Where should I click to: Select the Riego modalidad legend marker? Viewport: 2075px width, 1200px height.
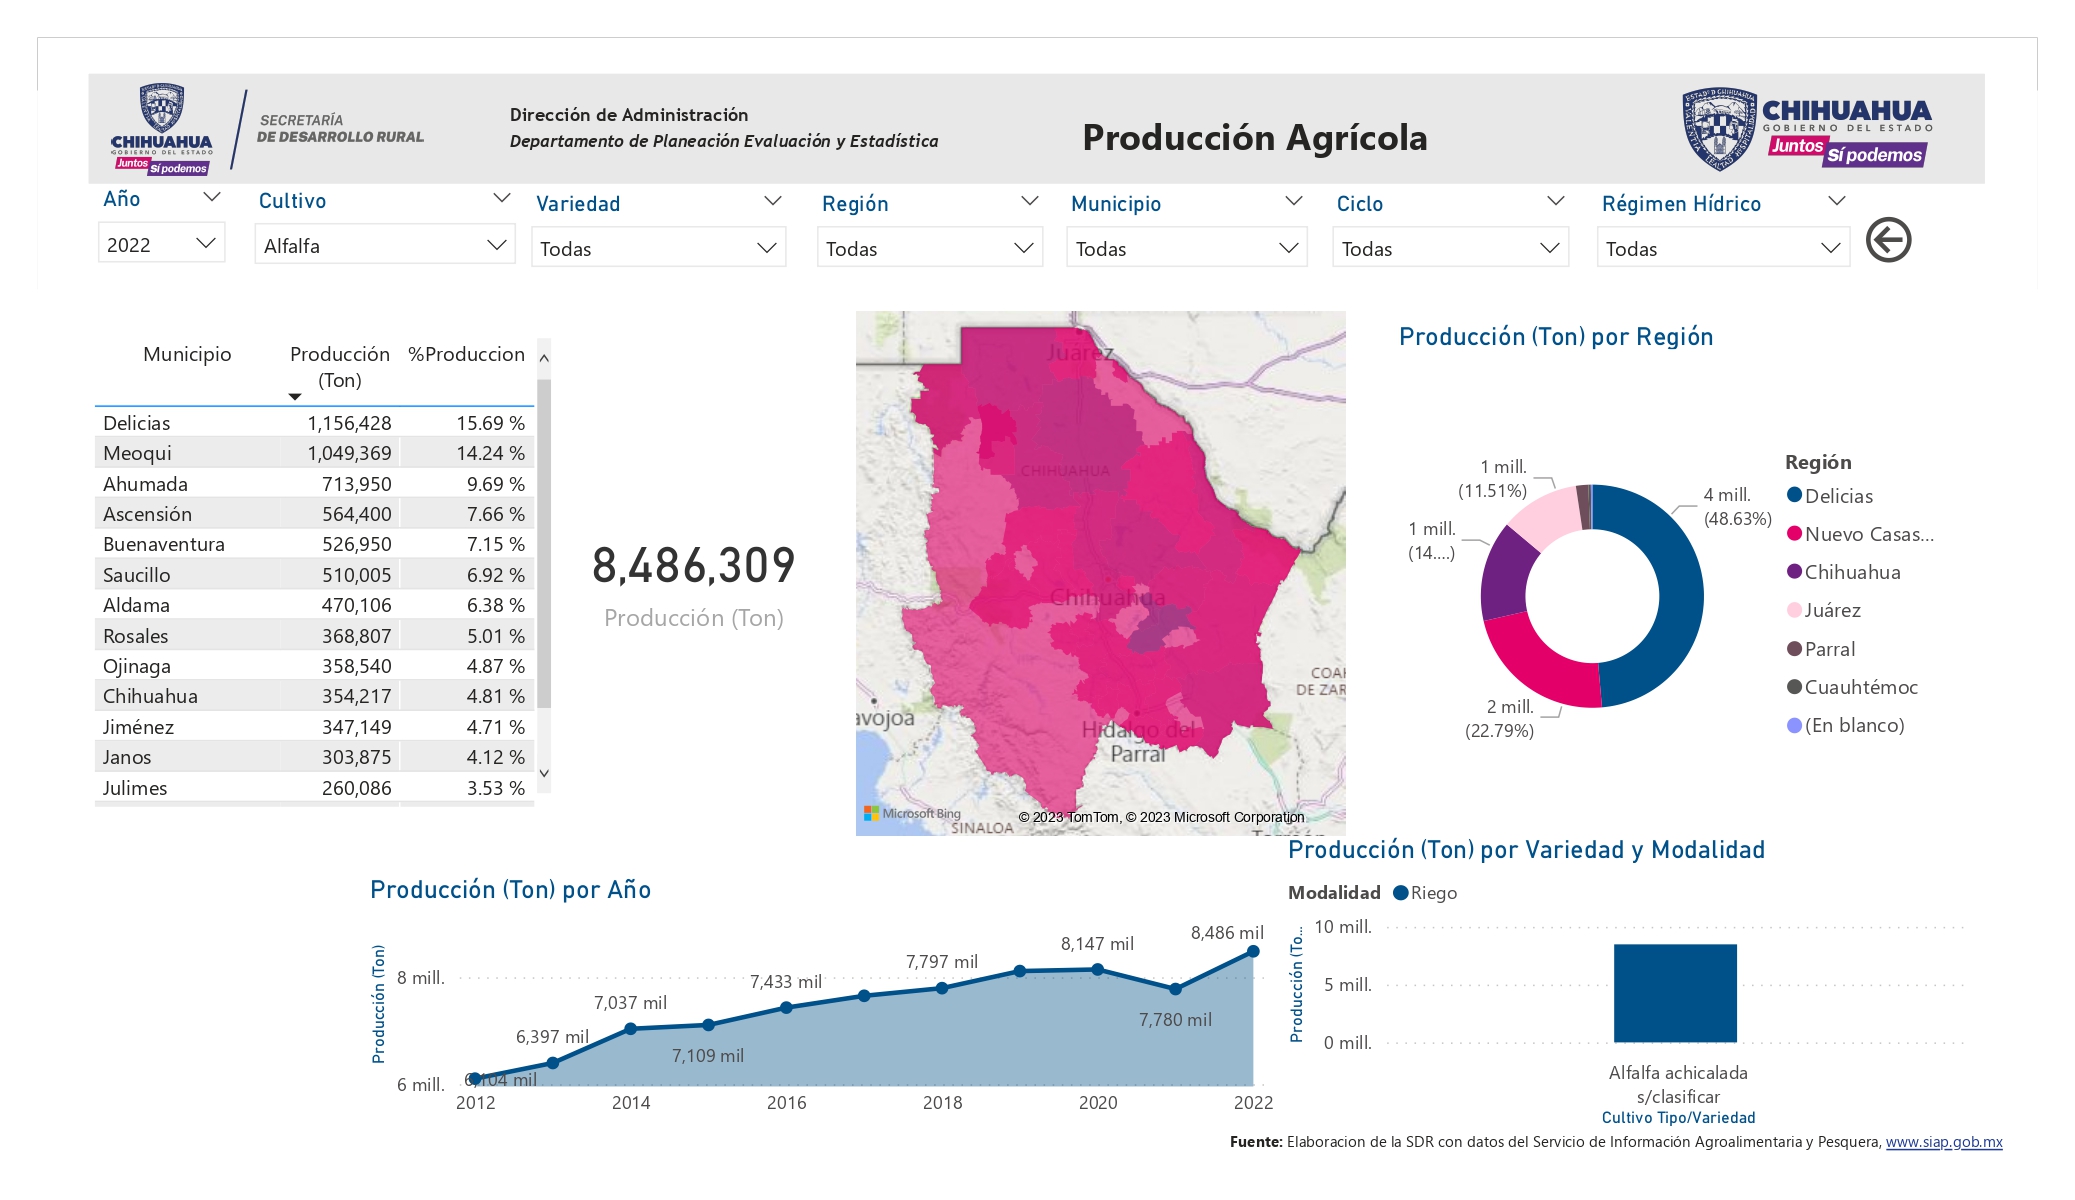coord(1400,893)
